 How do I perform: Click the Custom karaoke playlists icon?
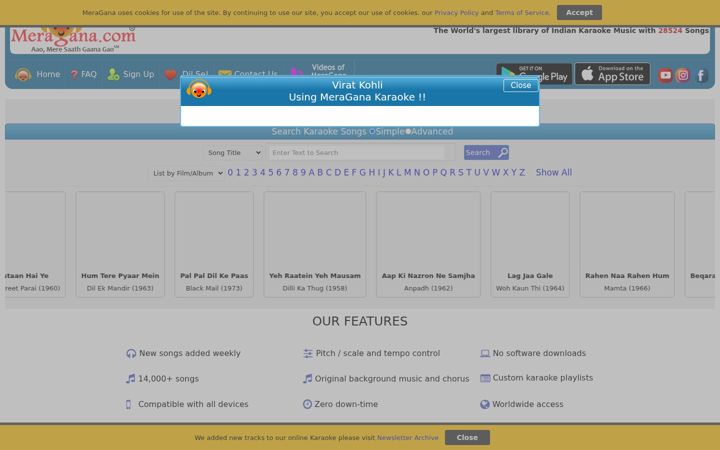[x=485, y=378]
